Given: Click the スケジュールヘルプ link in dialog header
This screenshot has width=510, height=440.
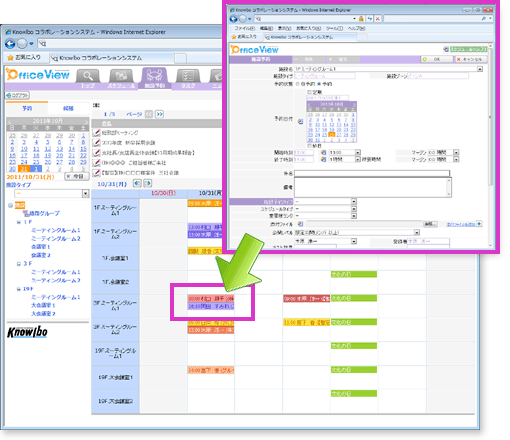Looking at the screenshot, I should click(x=468, y=49).
